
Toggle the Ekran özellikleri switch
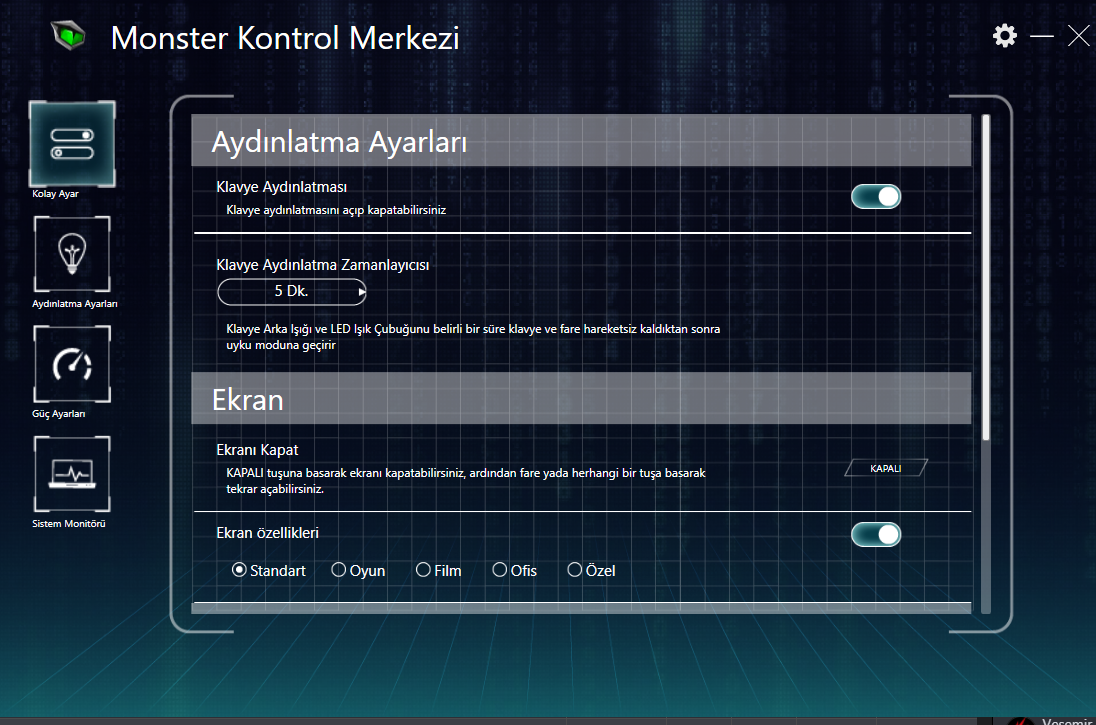(876, 535)
